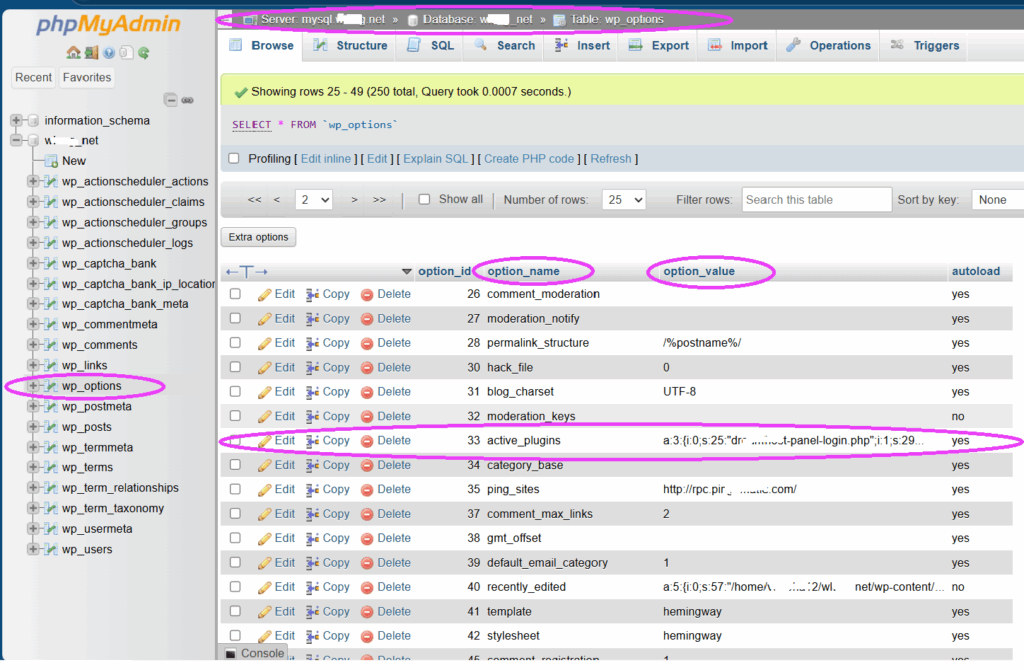Click the red Delete icon for hack_file row
The image size is (1024, 670).
click(367, 368)
